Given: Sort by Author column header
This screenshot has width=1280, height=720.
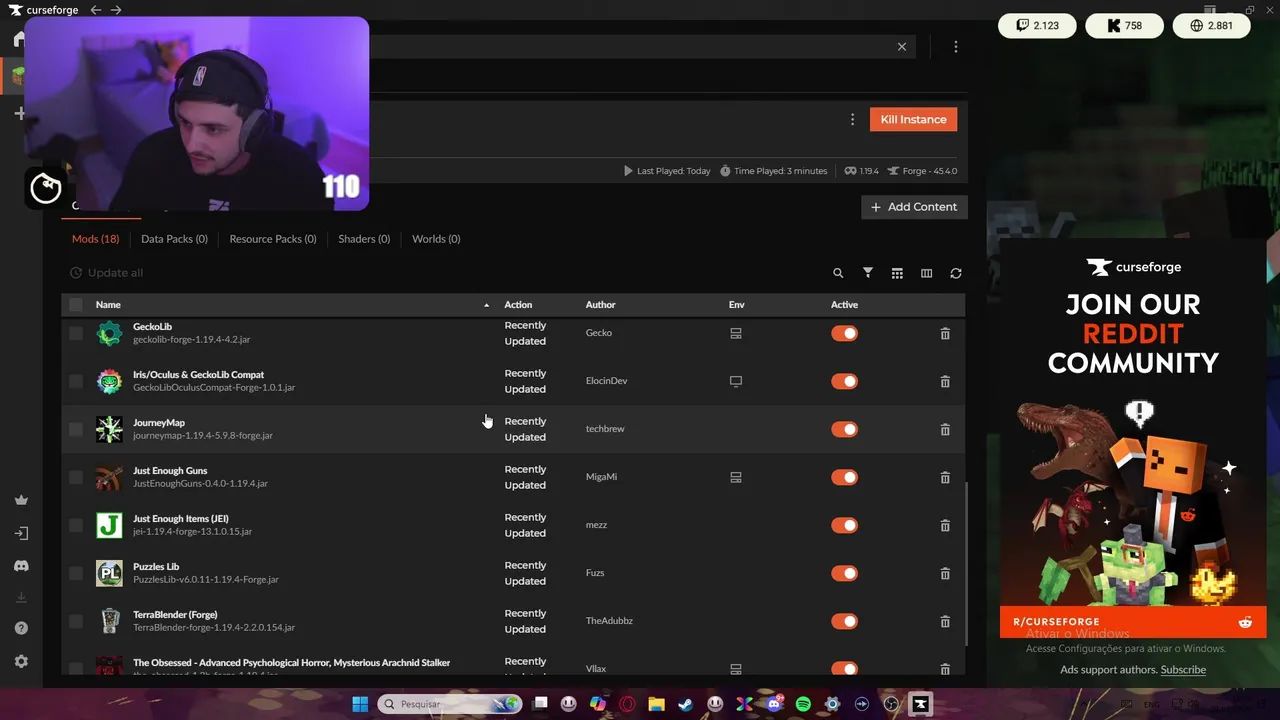Looking at the screenshot, I should 600,305.
